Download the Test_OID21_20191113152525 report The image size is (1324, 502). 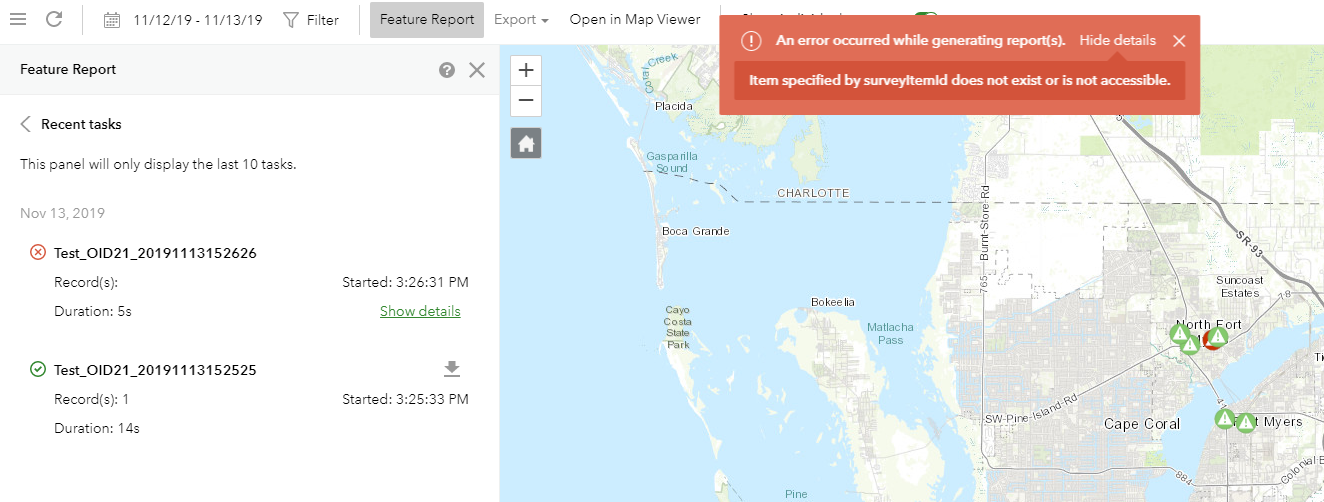[452, 370]
